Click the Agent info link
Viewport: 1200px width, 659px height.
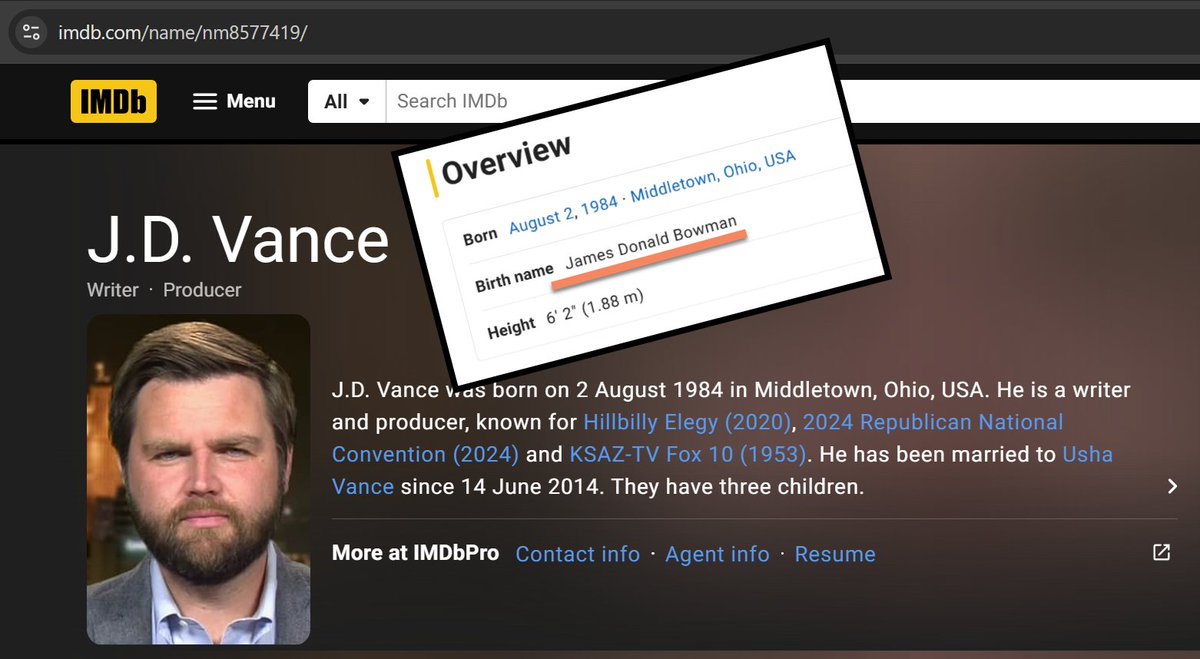click(x=717, y=554)
